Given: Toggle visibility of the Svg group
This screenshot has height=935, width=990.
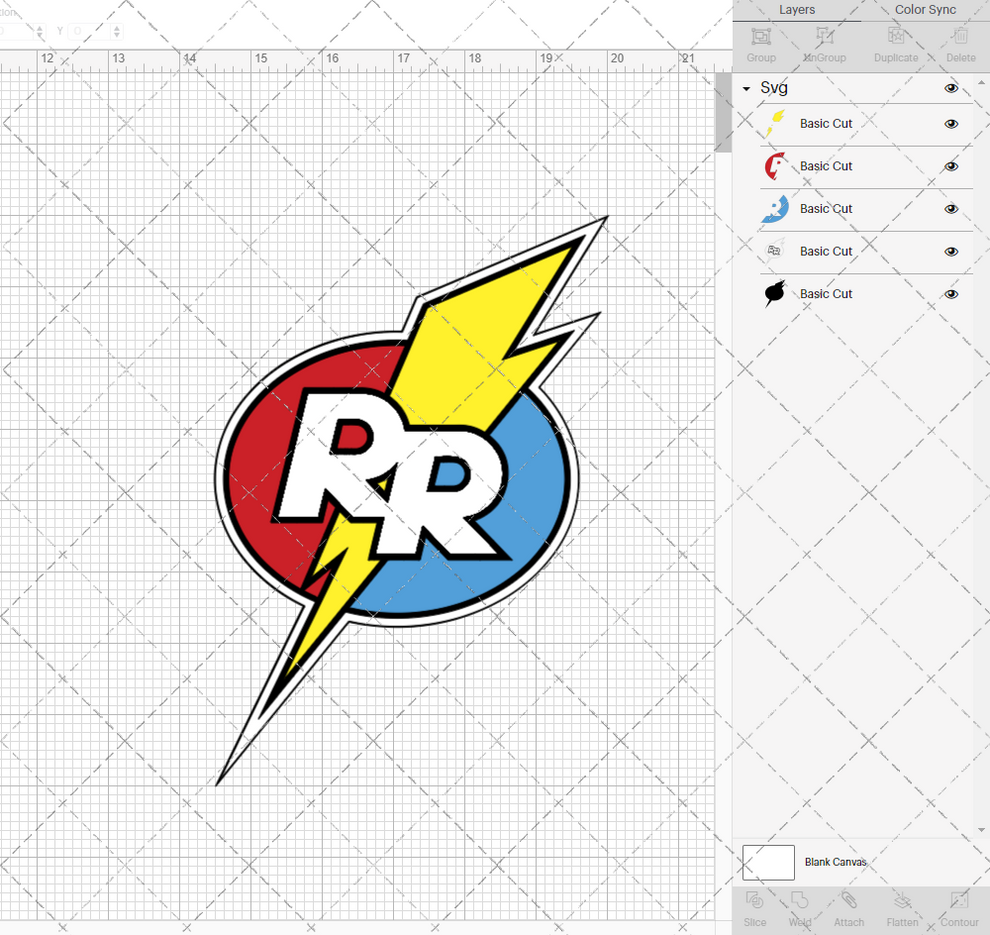Looking at the screenshot, I should click(951, 88).
